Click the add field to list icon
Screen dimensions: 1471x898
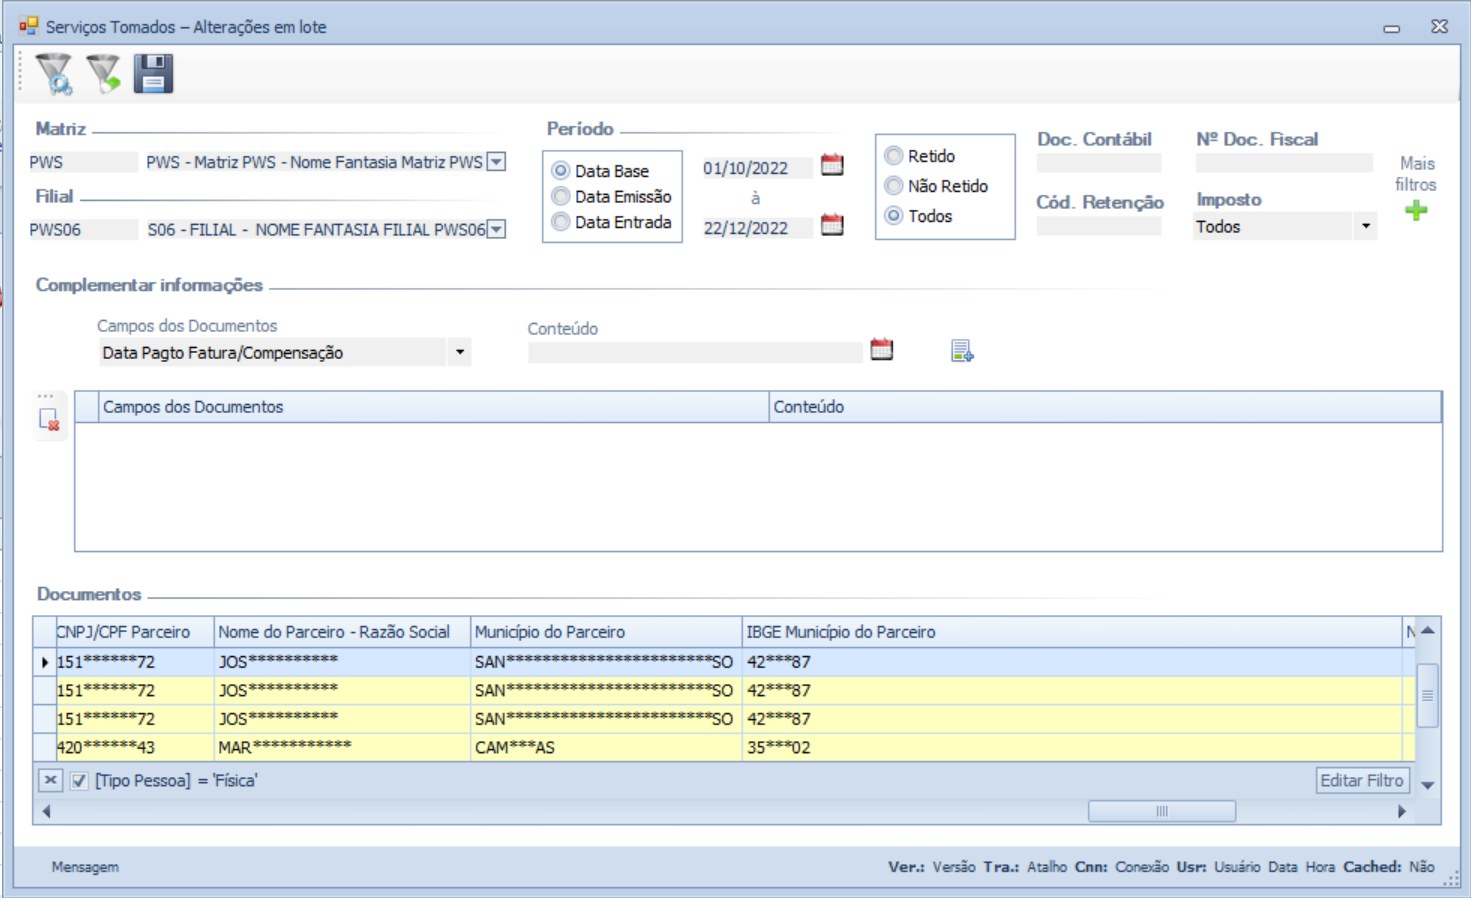tap(962, 351)
